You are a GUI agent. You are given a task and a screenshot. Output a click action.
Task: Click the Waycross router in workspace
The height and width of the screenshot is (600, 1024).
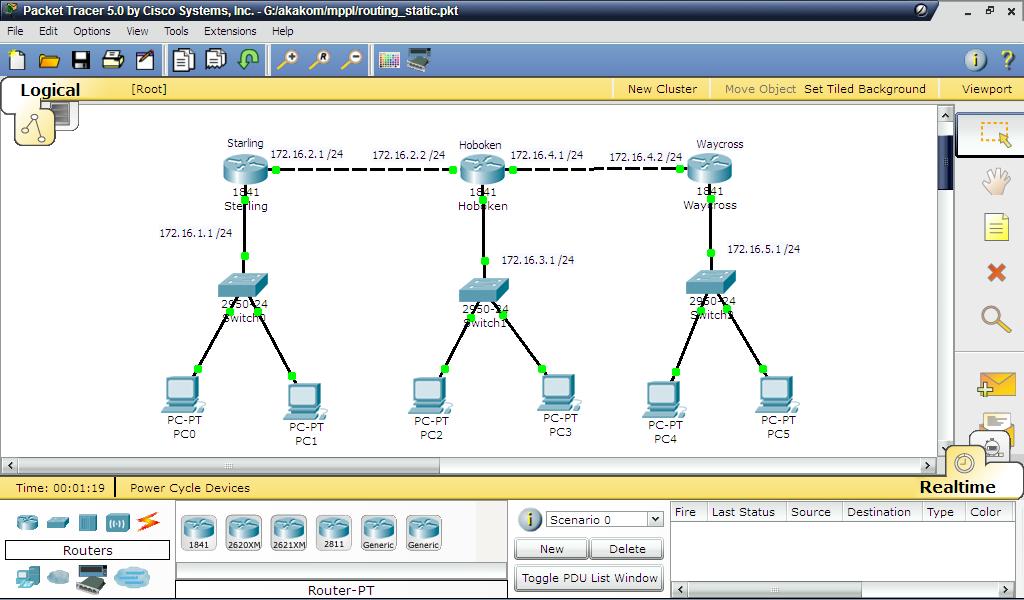[709, 169]
